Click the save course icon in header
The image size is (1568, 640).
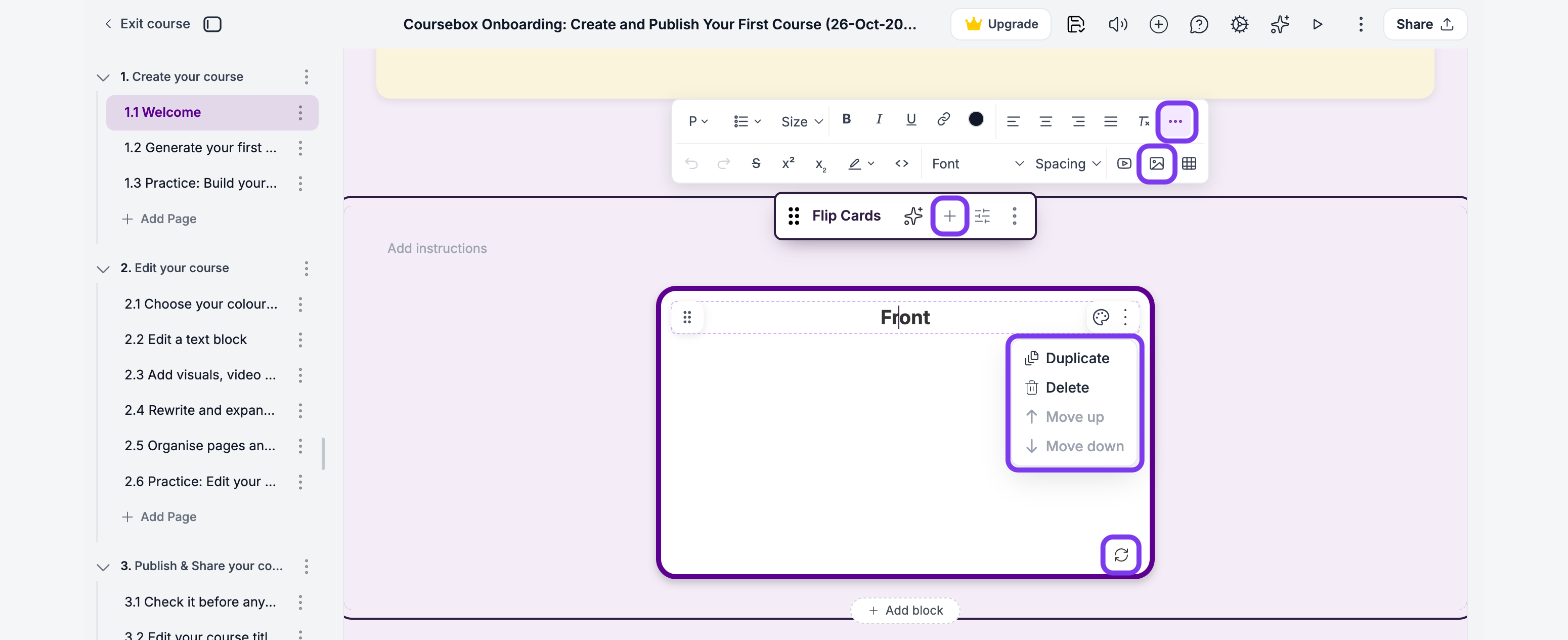[x=1076, y=24]
